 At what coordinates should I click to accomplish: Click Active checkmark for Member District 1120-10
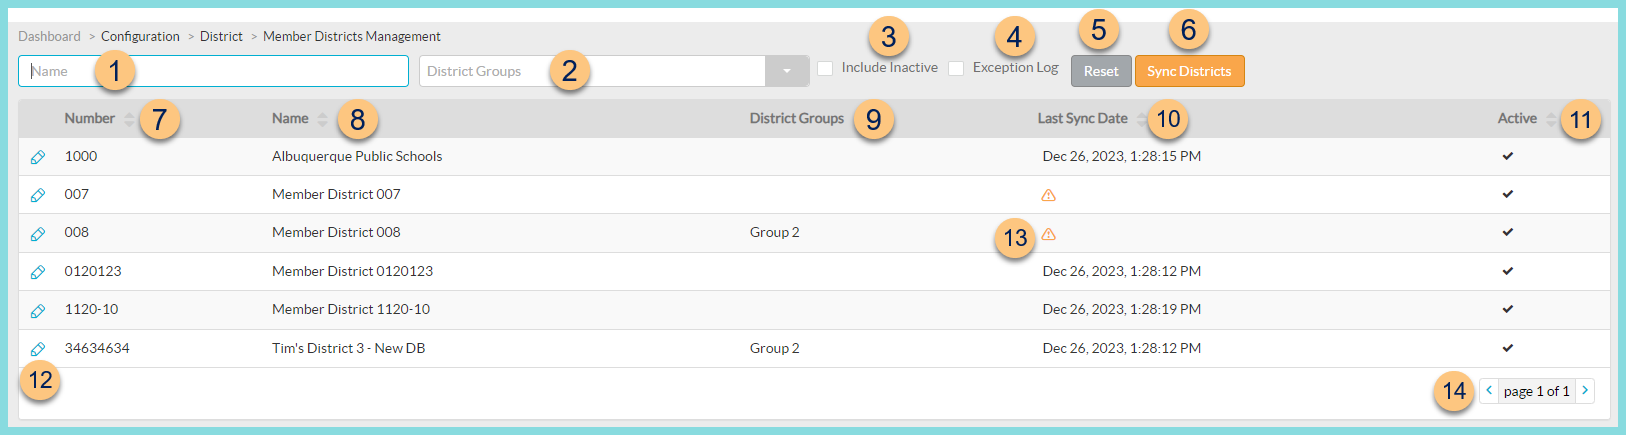[1508, 309]
